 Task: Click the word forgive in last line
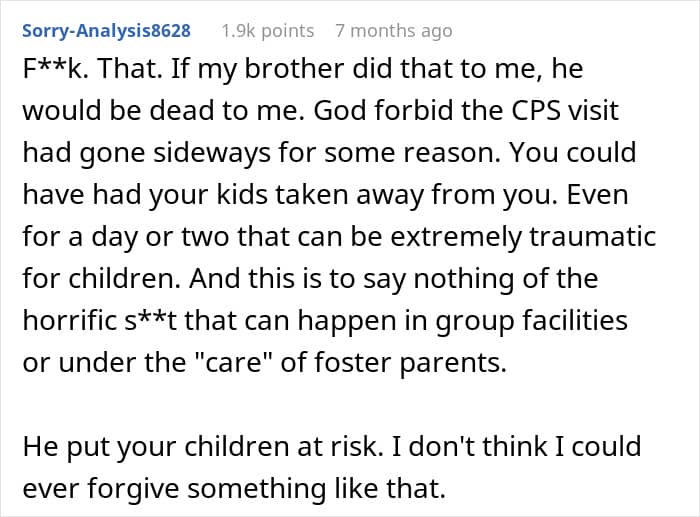pos(133,488)
